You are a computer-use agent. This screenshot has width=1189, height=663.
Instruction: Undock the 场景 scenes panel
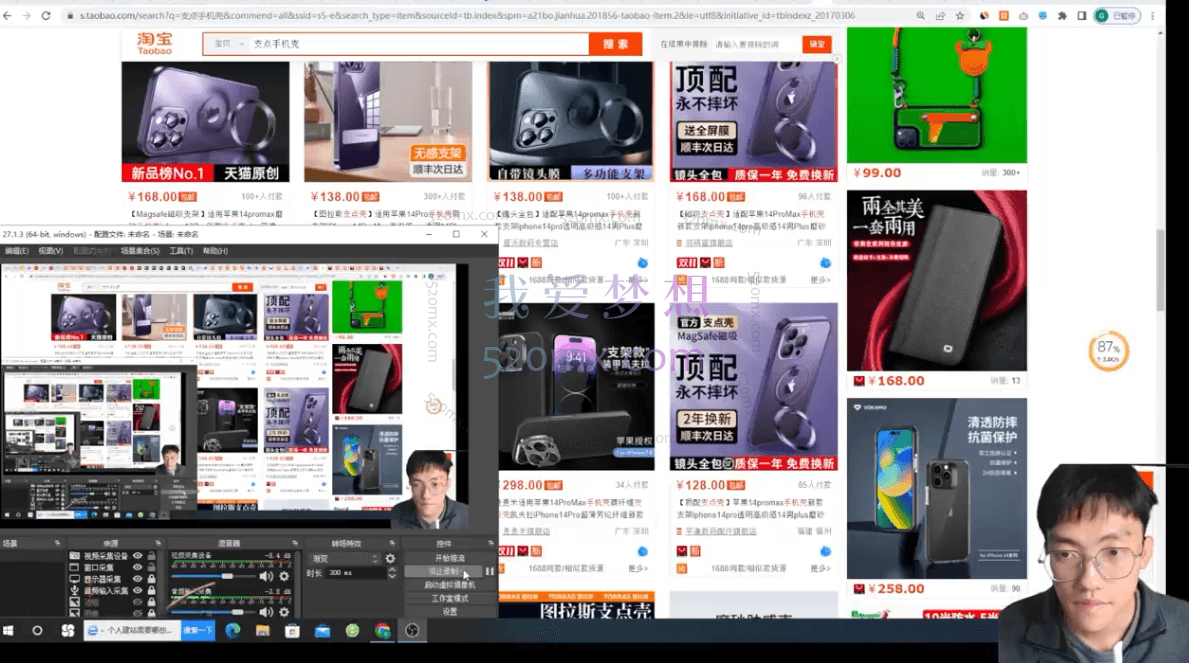[x=57, y=543]
